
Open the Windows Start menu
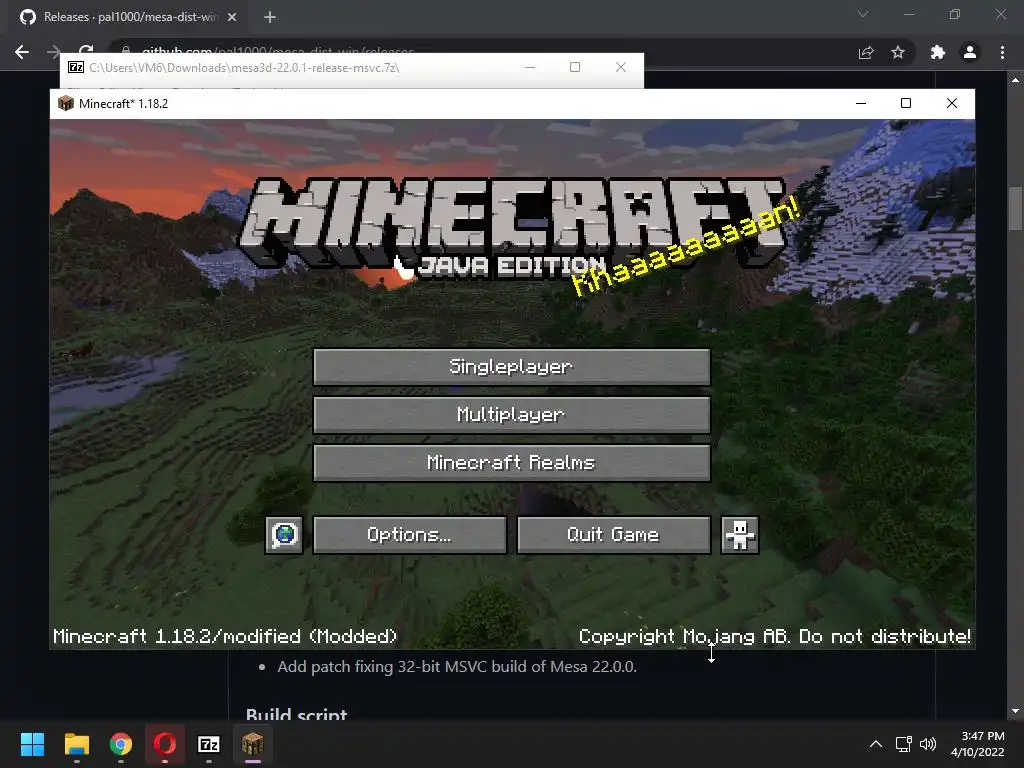[x=32, y=744]
